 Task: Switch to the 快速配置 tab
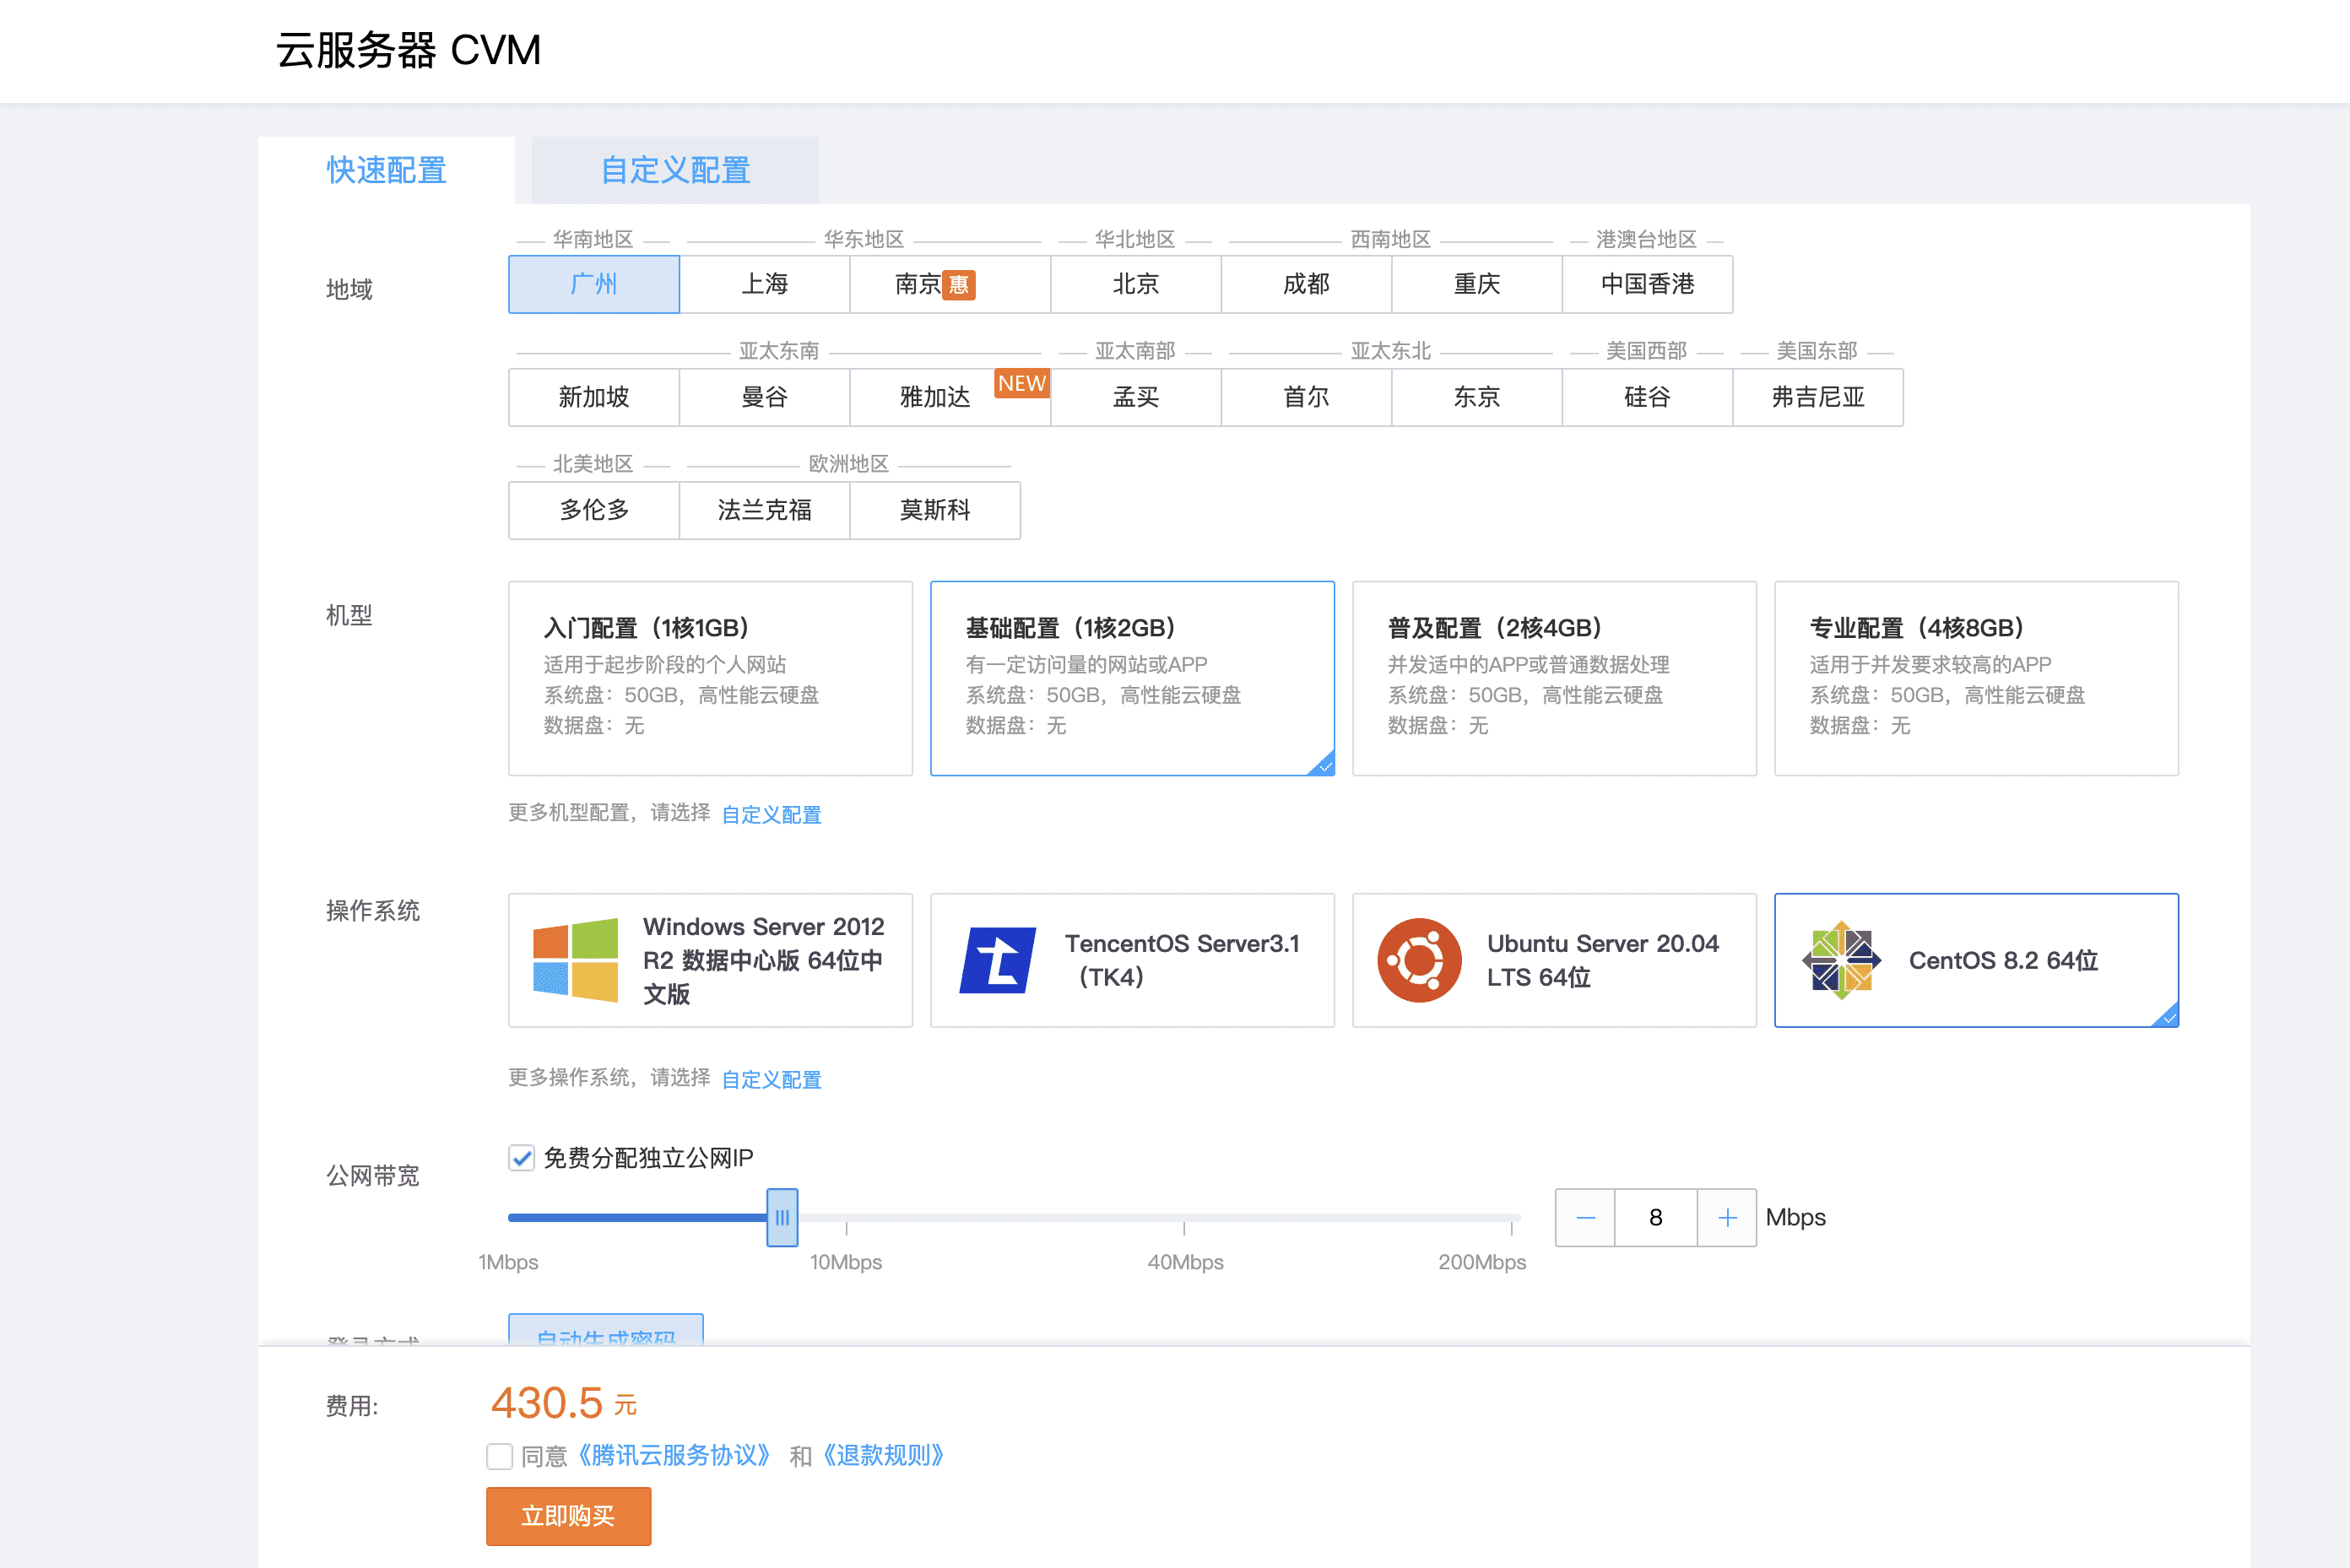coord(386,170)
